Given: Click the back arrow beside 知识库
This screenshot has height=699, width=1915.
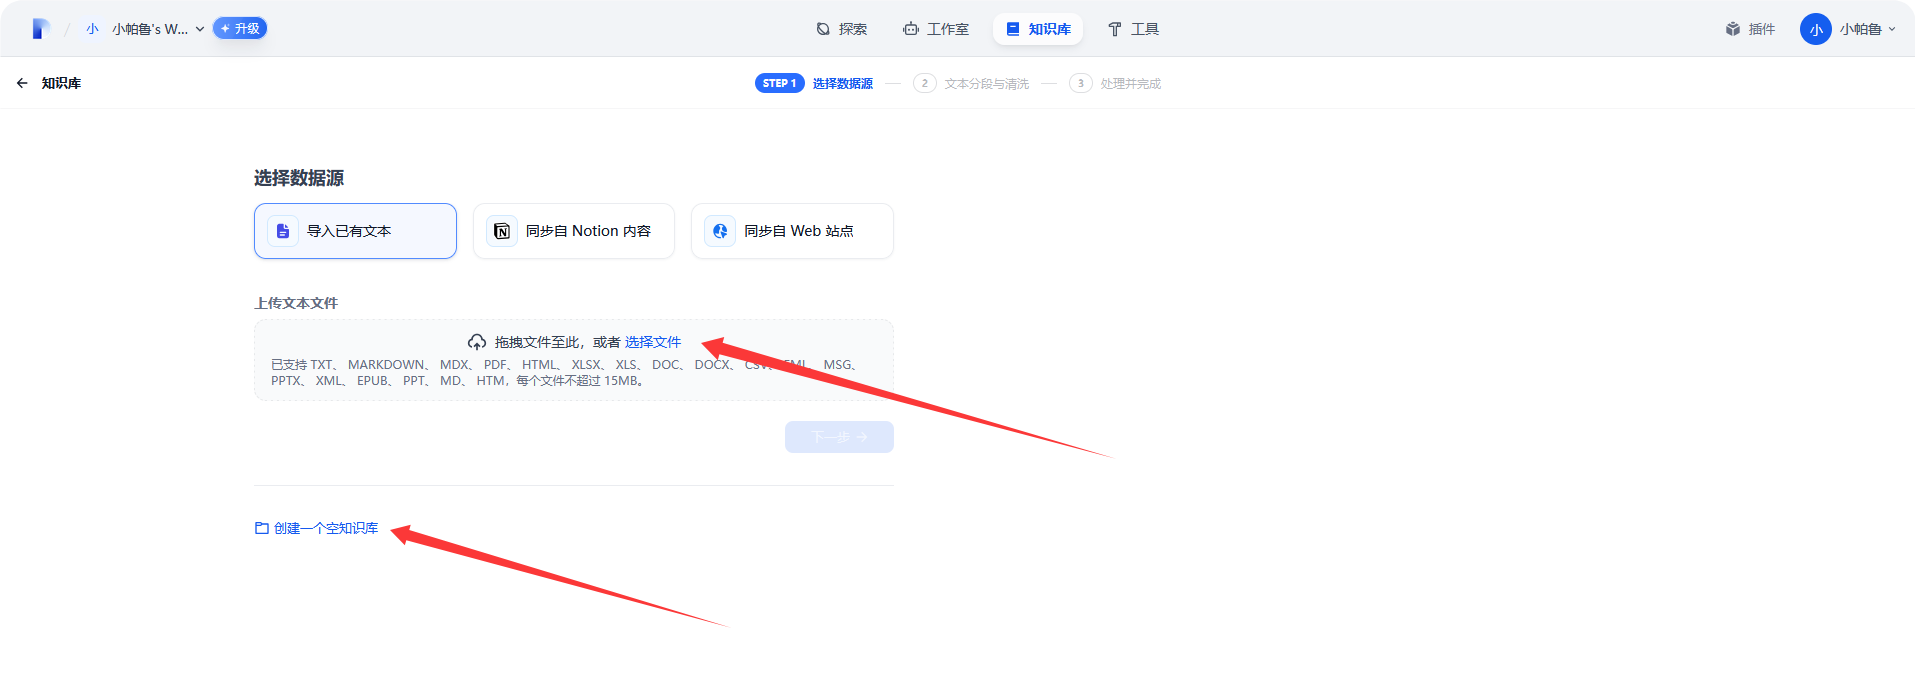Looking at the screenshot, I should [22, 83].
